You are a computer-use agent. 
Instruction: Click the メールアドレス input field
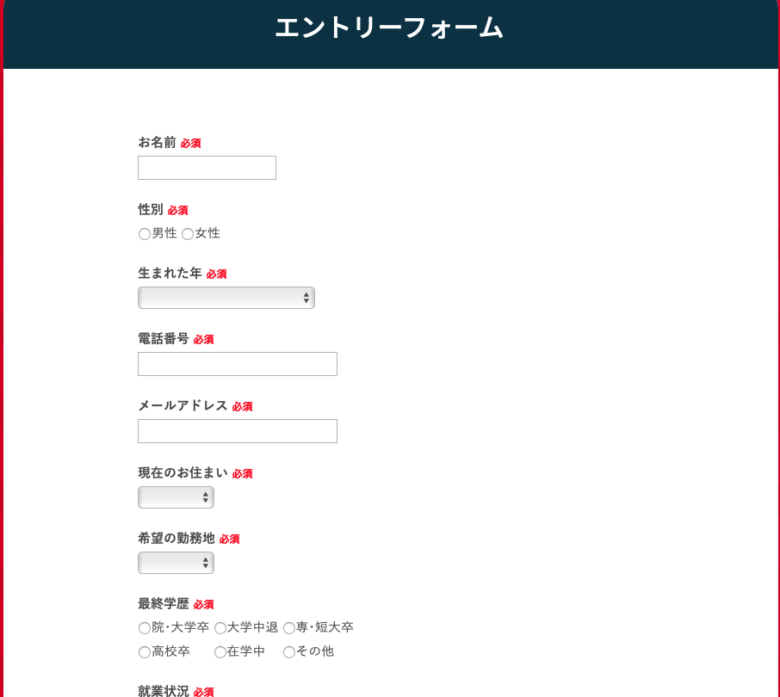coord(237,431)
